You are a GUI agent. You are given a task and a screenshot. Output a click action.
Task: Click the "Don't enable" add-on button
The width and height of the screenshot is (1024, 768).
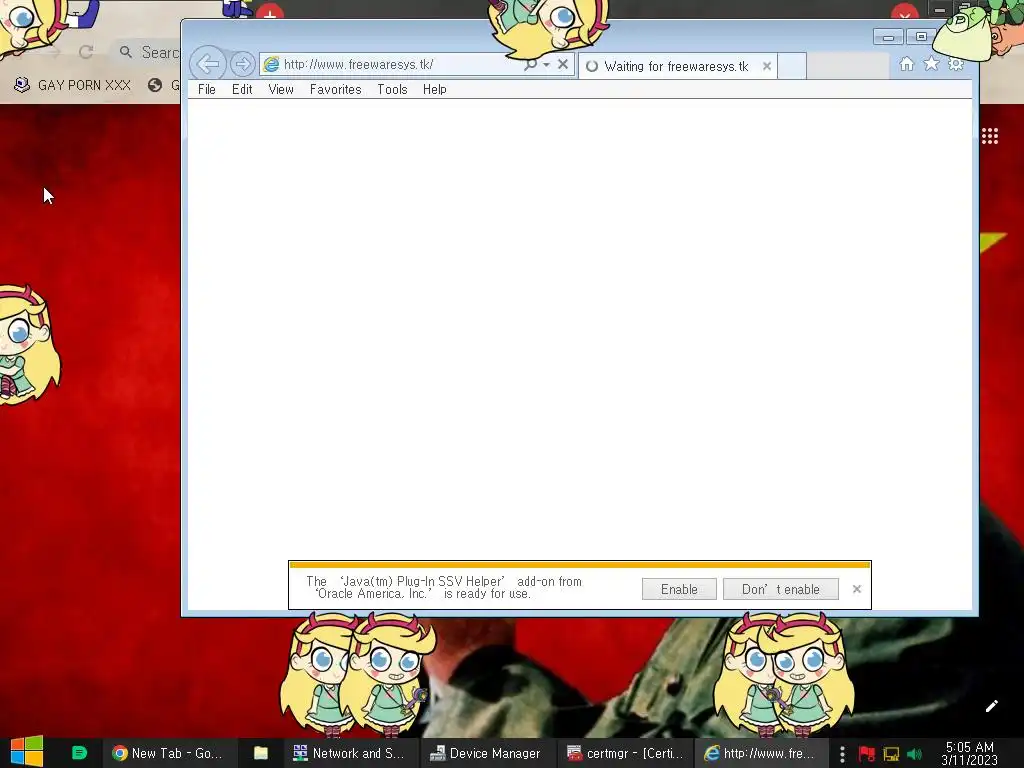tap(780, 589)
